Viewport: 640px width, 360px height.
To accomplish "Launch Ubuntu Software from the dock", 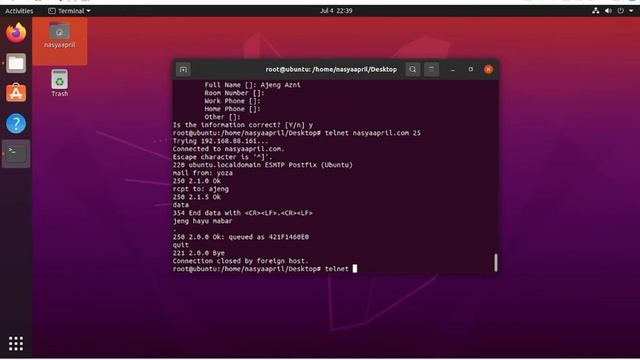I will [16, 93].
